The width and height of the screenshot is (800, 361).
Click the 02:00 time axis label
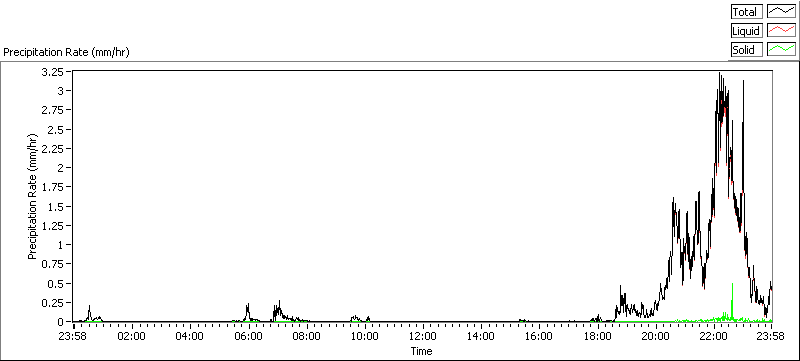point(132,336)
